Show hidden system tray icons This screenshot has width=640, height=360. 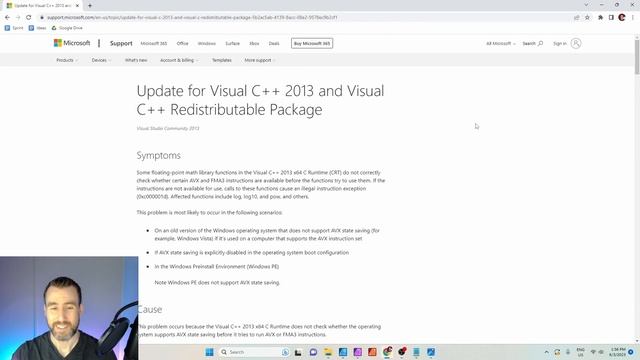[x=547, y=352]
